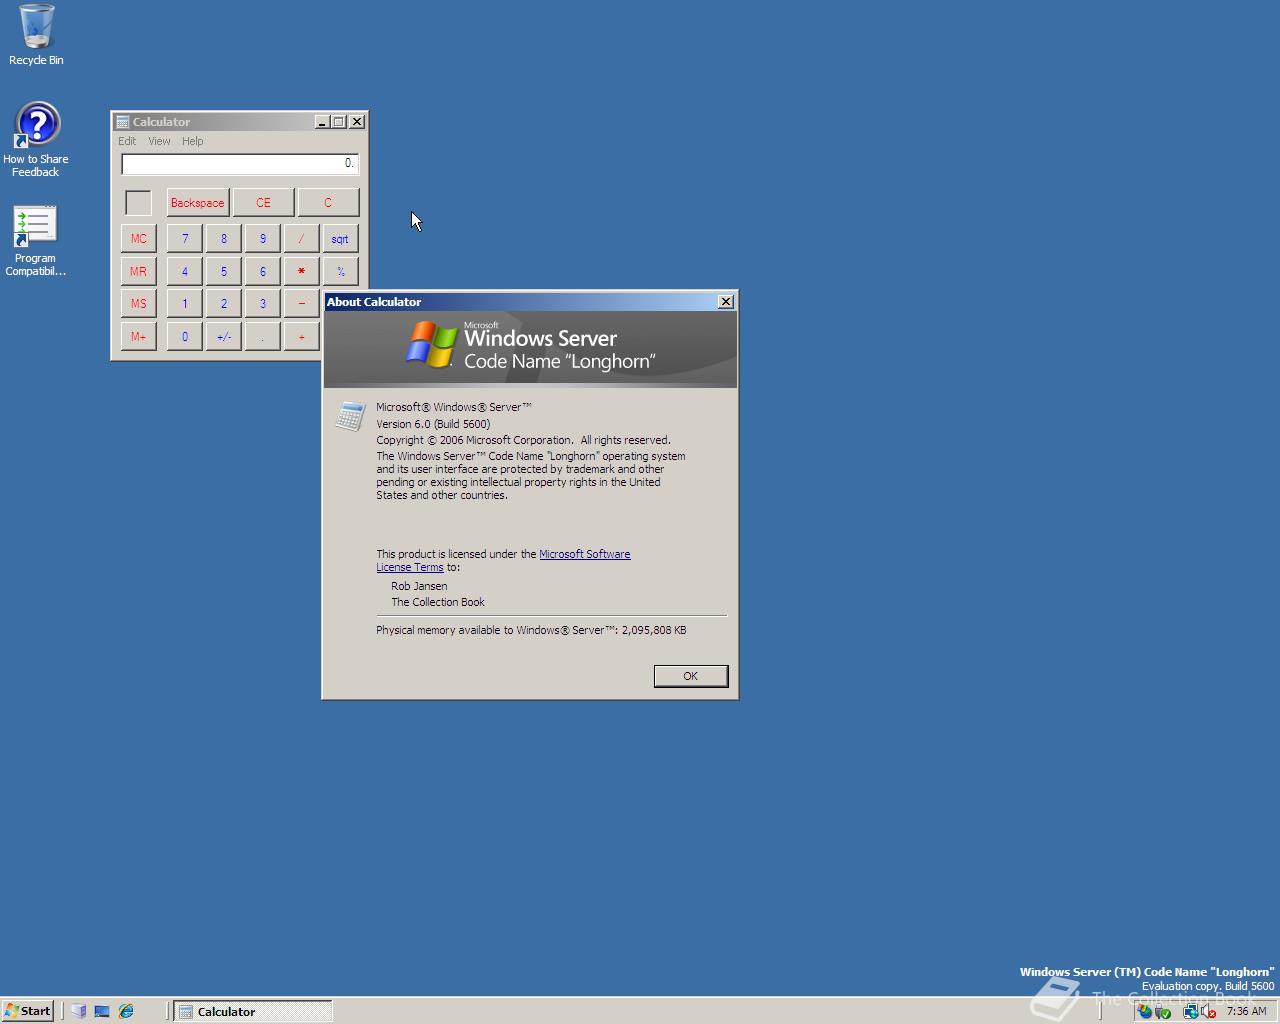Minimize the Calculator window

[x=322, y=122]
